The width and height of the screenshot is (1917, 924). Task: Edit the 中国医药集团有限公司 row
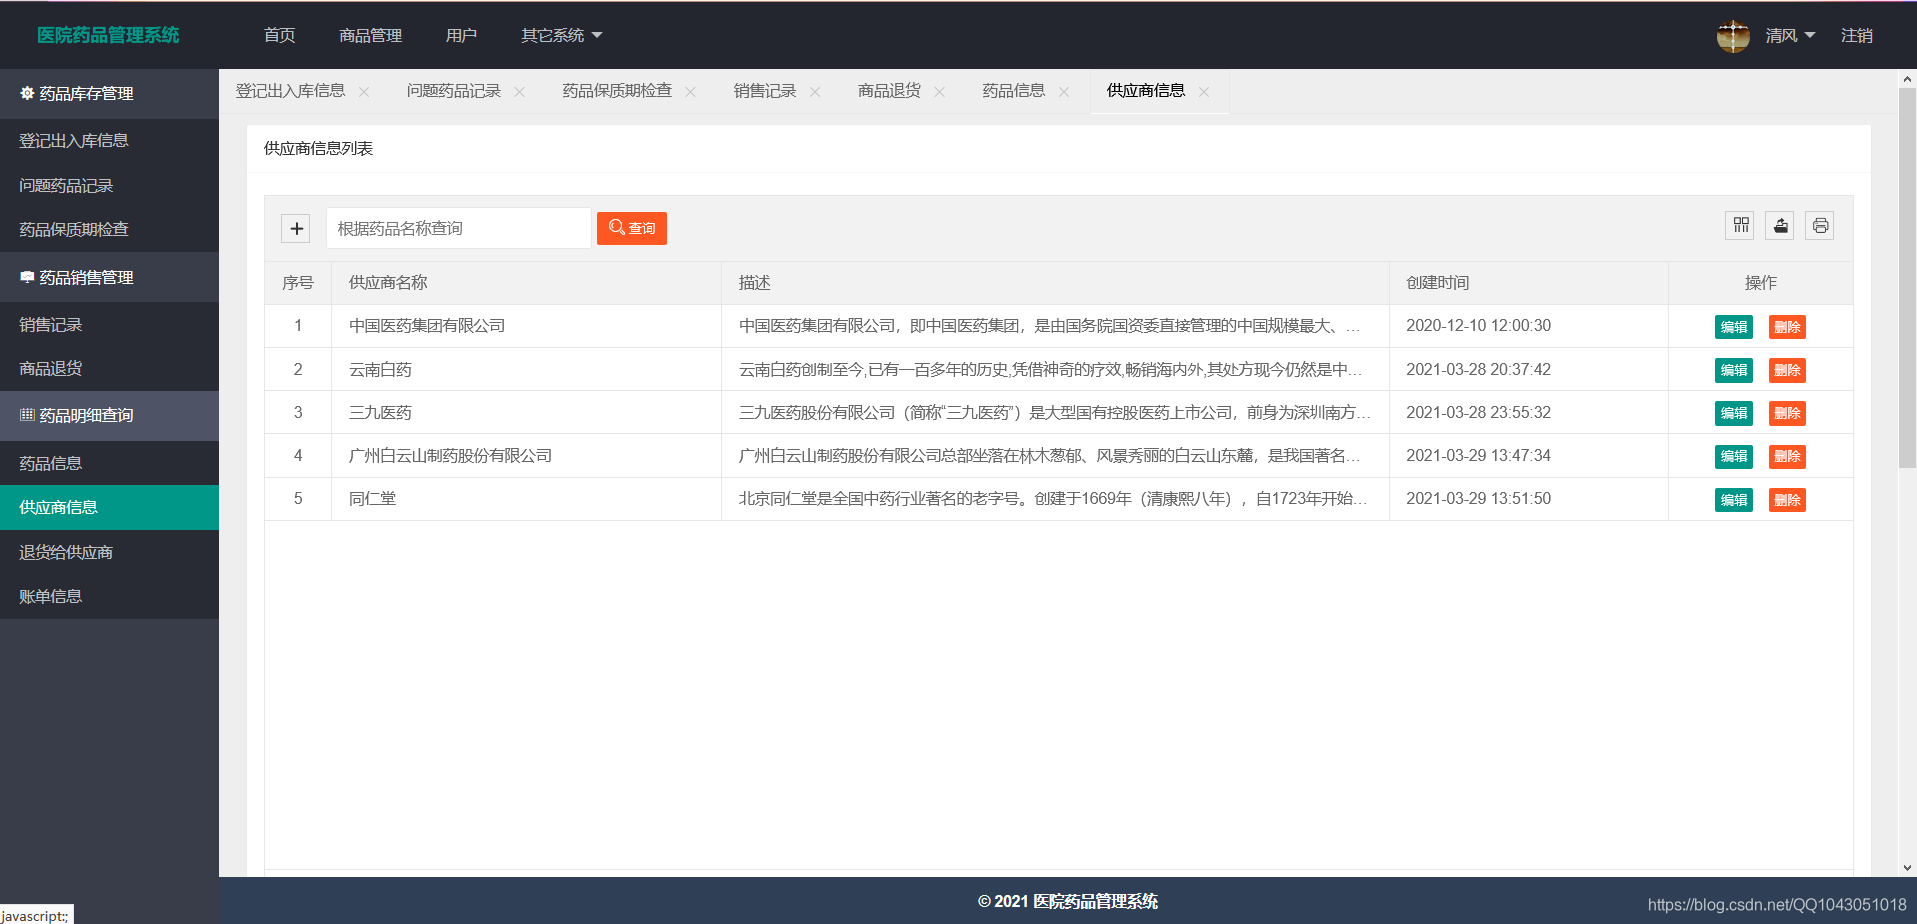pyautogui.click(x=1733, y=327)
